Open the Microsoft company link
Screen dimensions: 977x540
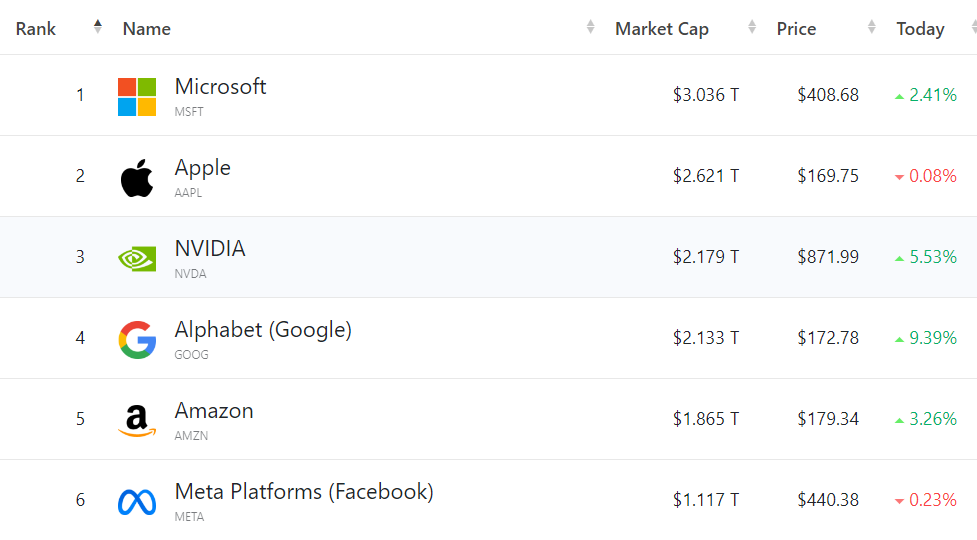[x=220, y=87]
